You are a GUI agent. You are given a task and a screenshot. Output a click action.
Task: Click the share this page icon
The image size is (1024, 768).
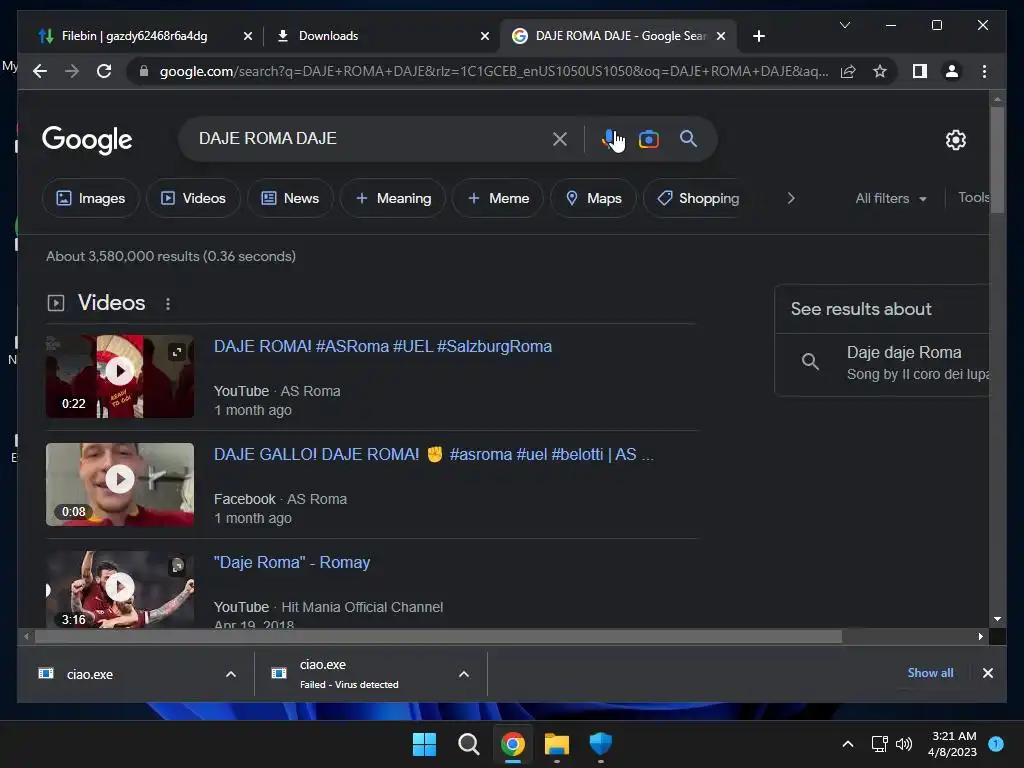848,71
